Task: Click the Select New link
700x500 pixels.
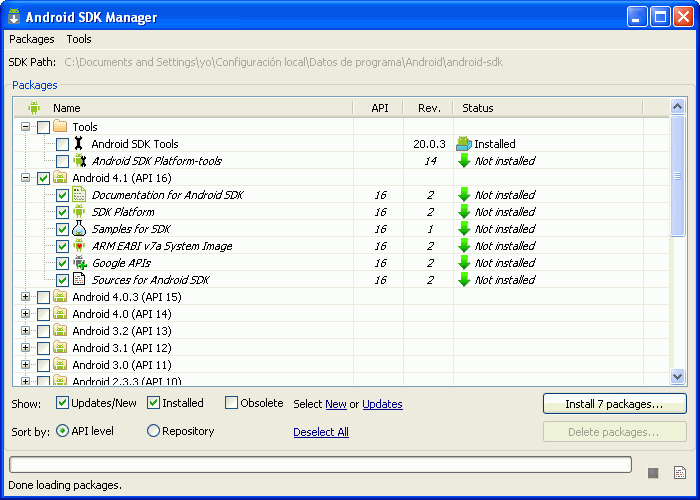Action: 336,404
